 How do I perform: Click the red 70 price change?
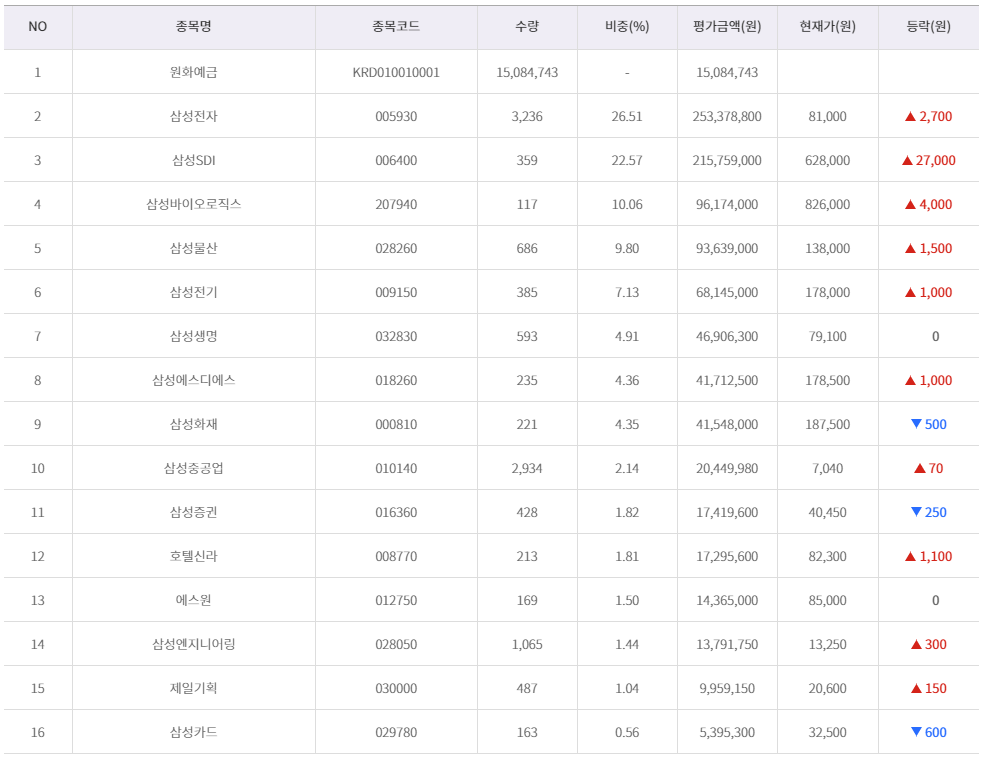[x=929, y=467]
